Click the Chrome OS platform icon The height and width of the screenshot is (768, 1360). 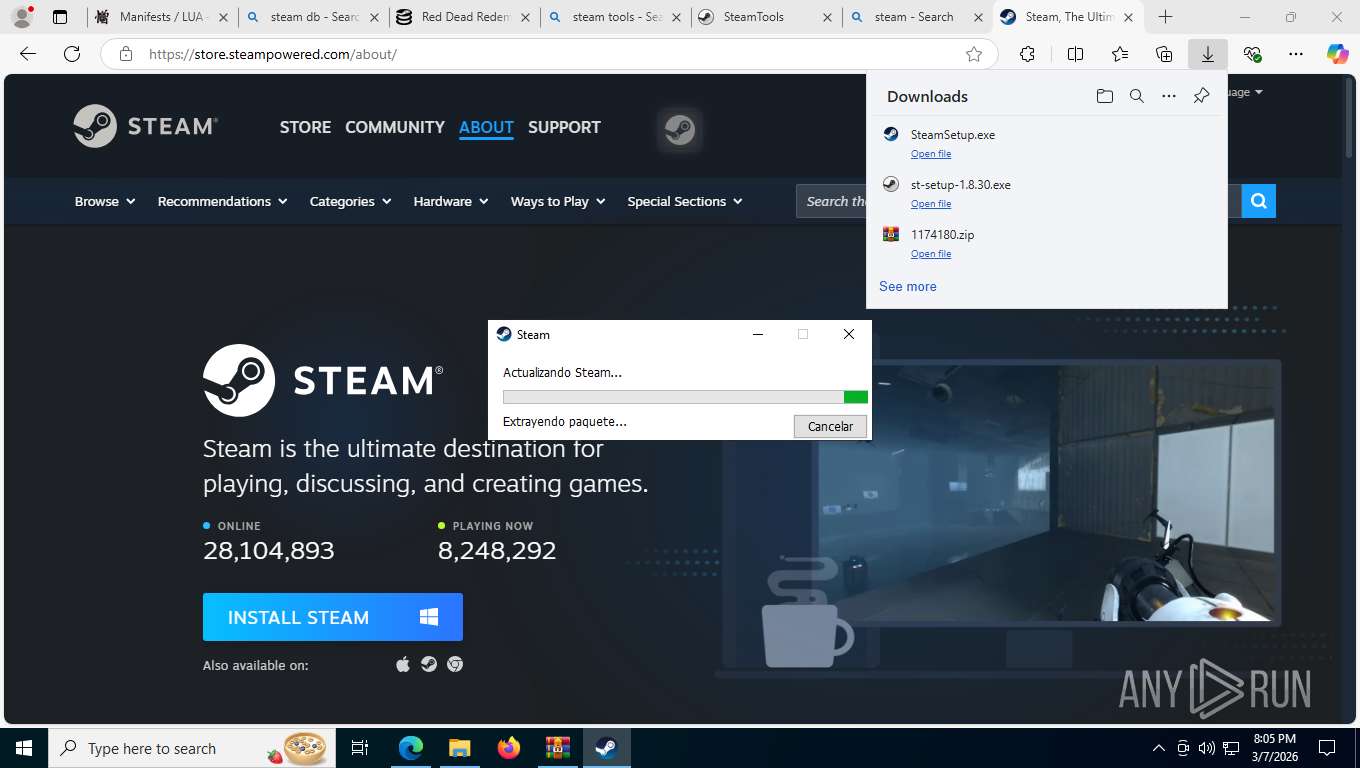[x=455, y=664]
